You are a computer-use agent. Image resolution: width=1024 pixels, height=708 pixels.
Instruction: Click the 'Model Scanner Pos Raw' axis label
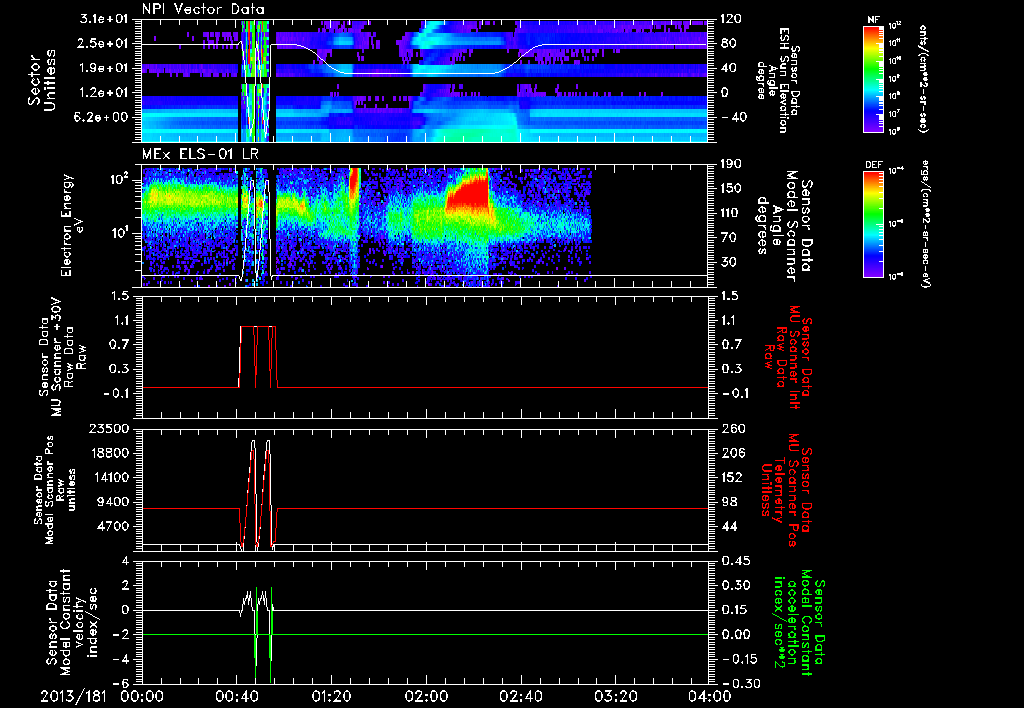click(54, 490)
